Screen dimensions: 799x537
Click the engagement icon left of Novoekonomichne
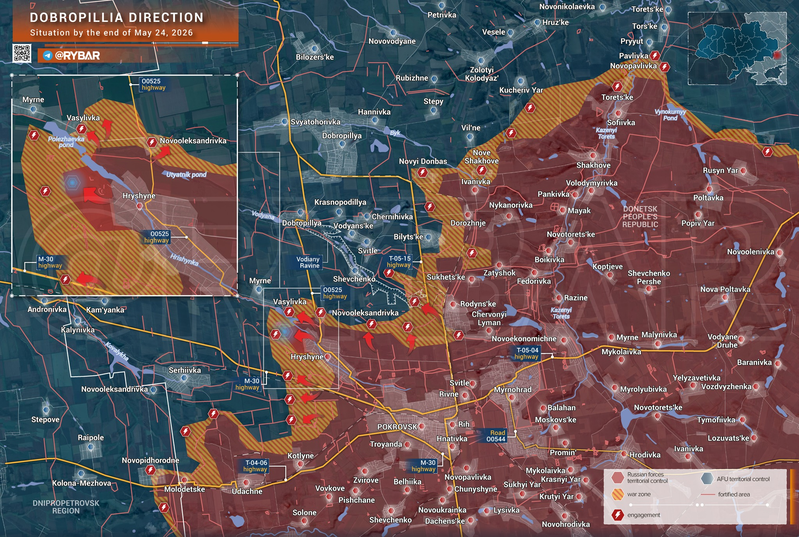(x=458, y=335)
